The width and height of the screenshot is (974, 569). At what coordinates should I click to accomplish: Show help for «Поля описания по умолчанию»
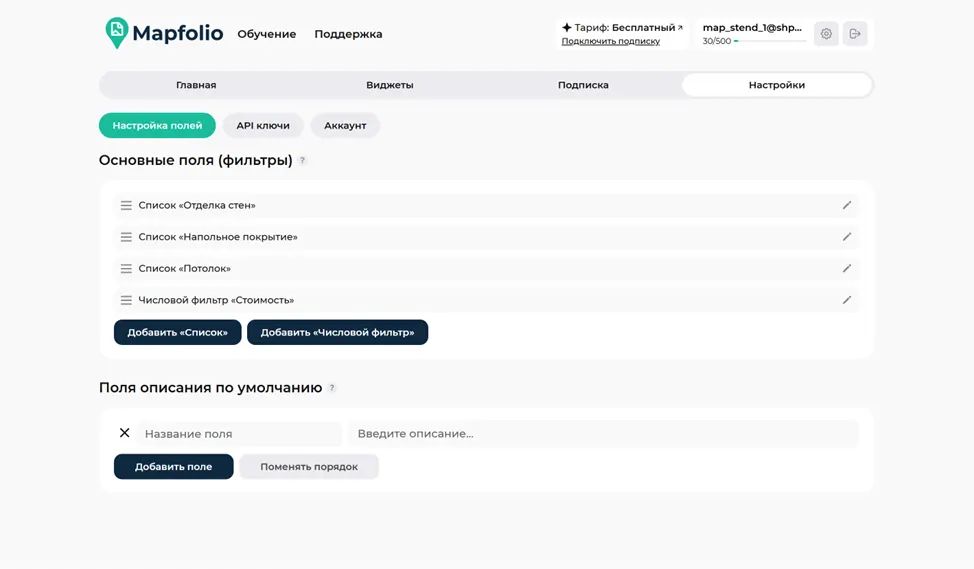(x=332, y=388)
